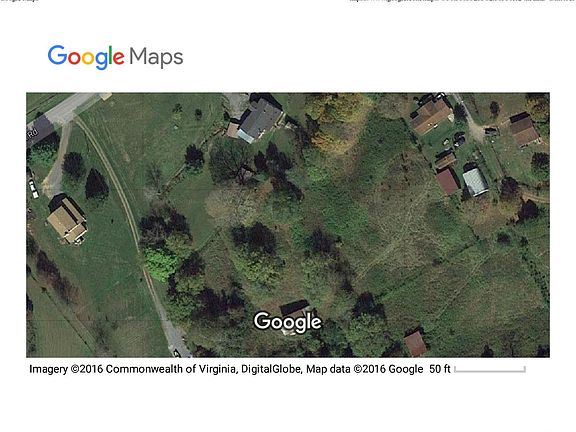This screenshot has height=432, width=576.
Task: Select the white metal-roofed shed
Action: (475, 181)
